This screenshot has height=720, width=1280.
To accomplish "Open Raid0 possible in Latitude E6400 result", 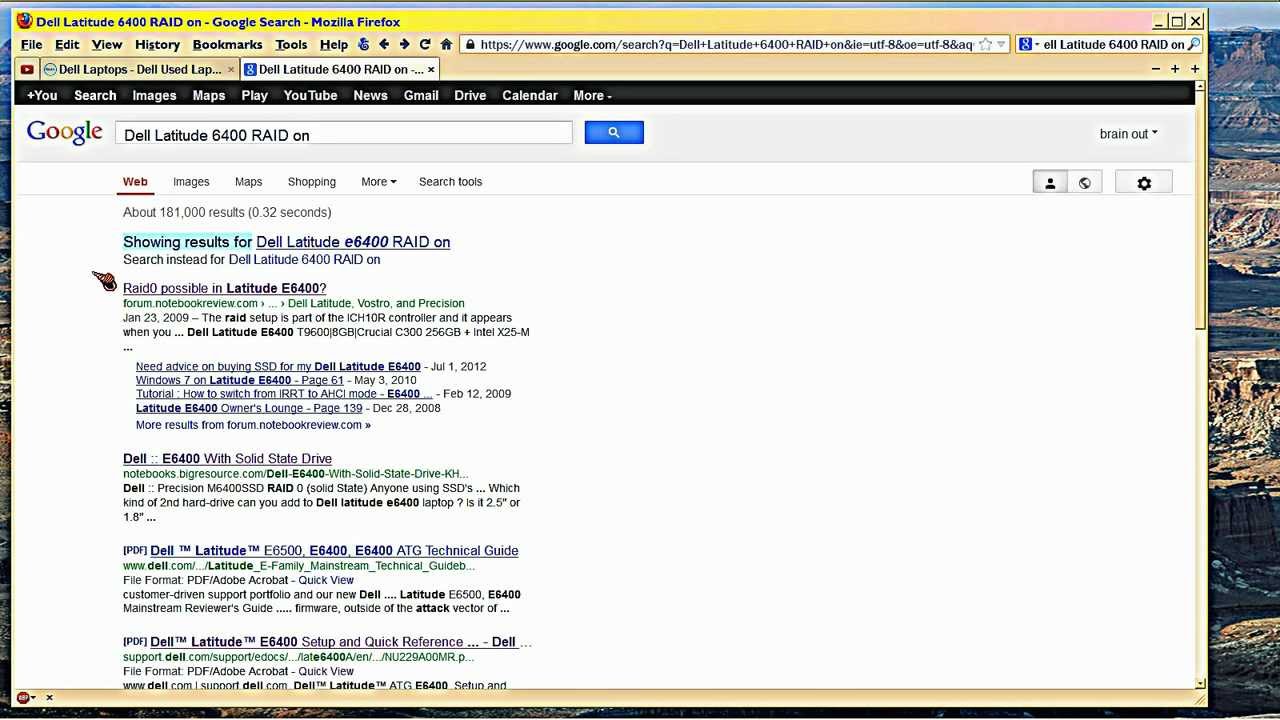I will [x=224, y=288].
